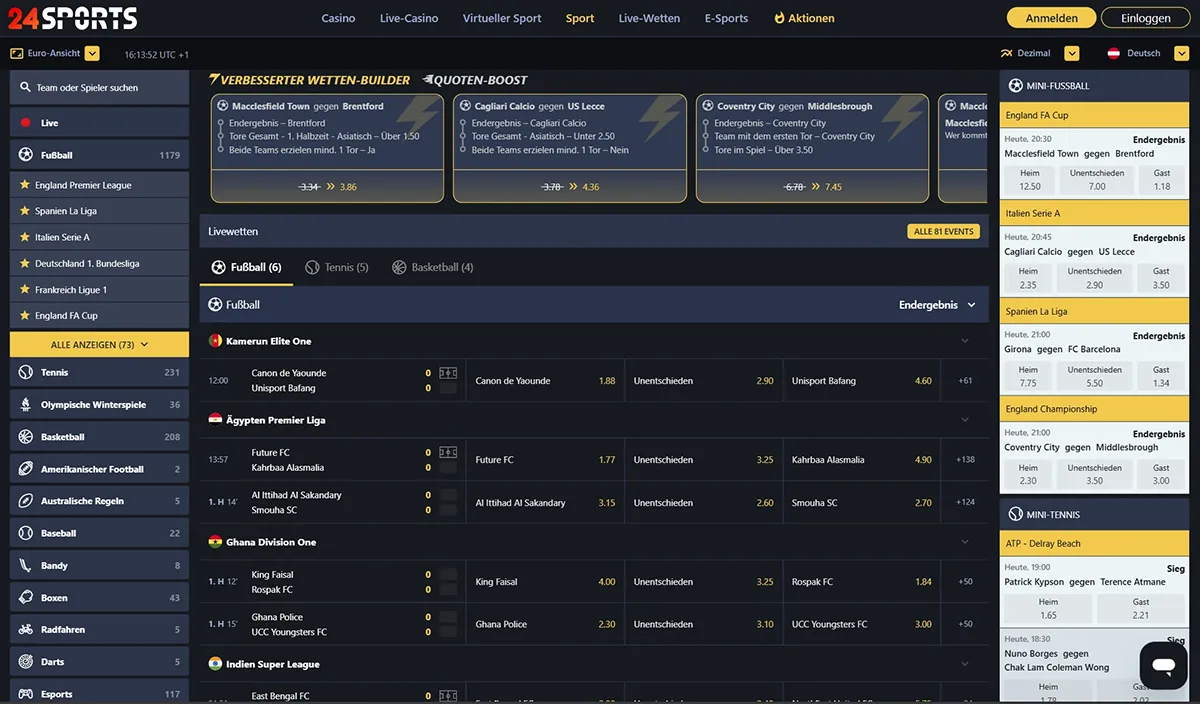
Task: Bet Gast 1.34 on Girona vs FC Barcelona
Action: (1161, 376)
